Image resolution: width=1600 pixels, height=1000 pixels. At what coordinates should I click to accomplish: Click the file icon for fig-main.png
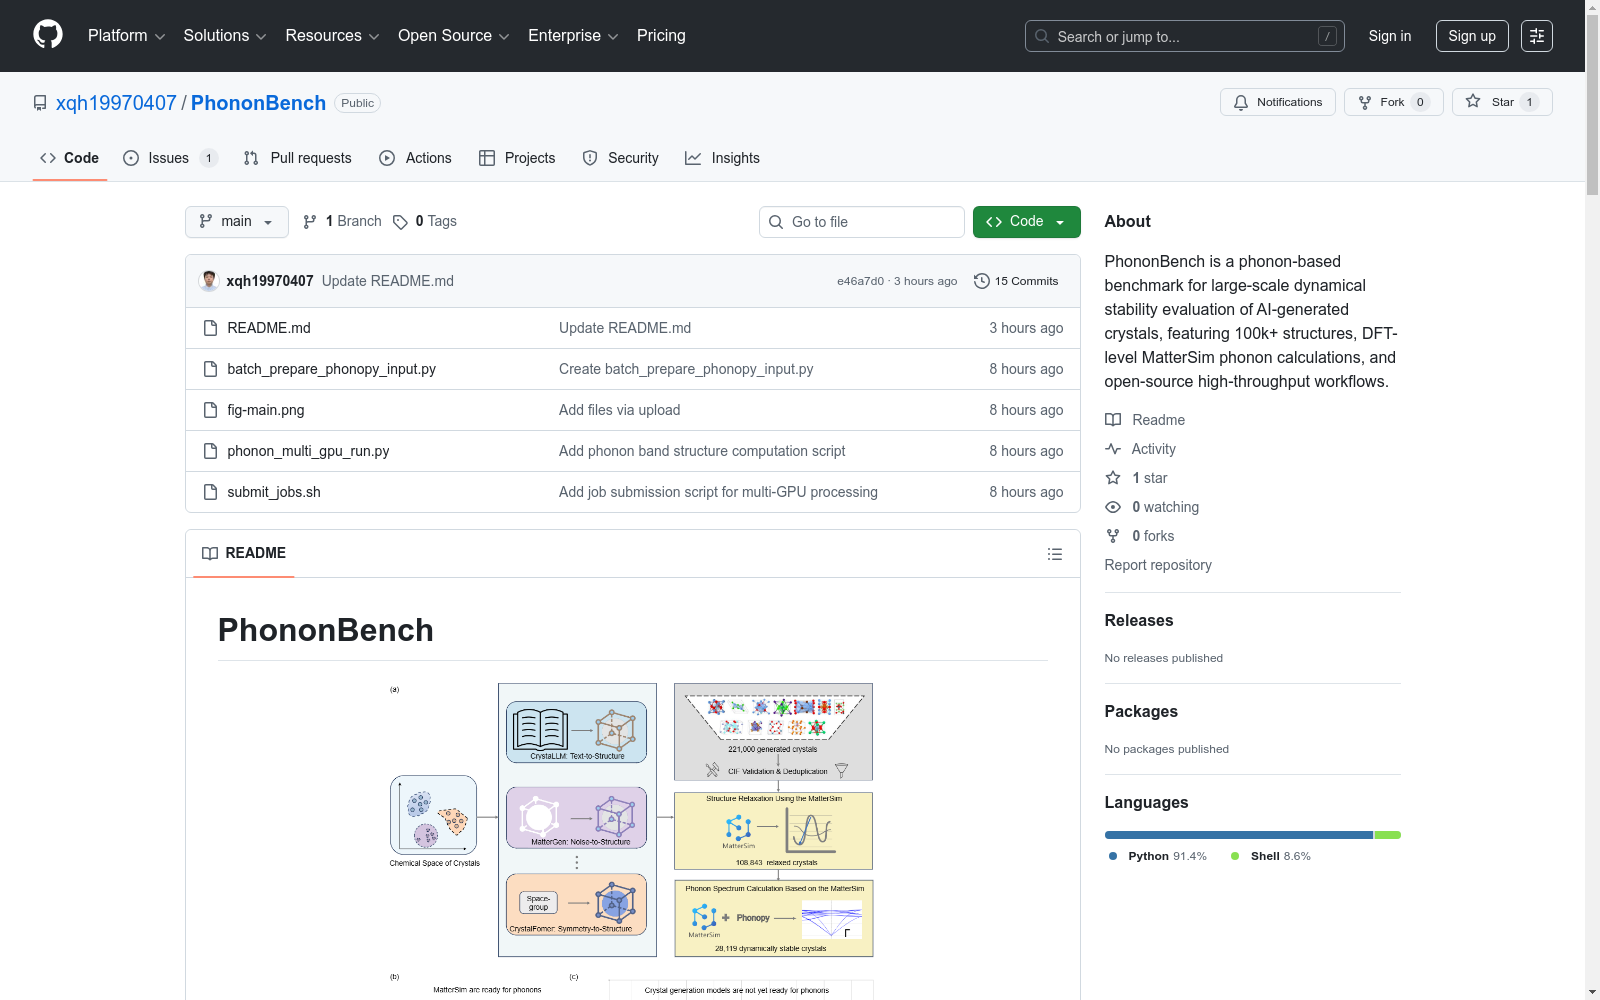tap(210, 410)
